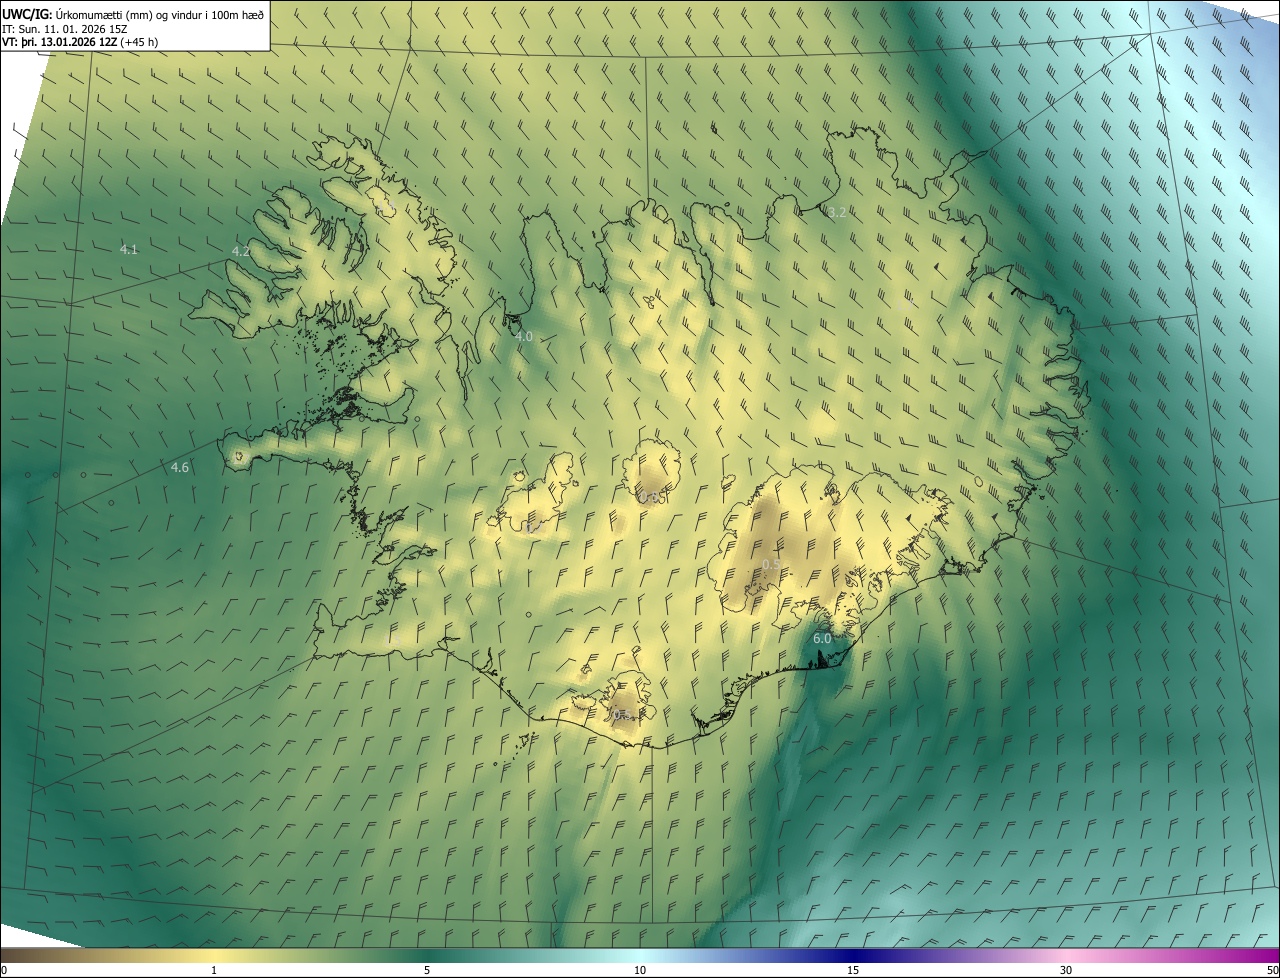Select the 4.2 value near the Westfjords
Viewport: 1280px width, 978px height.
[x=240, y=252]
